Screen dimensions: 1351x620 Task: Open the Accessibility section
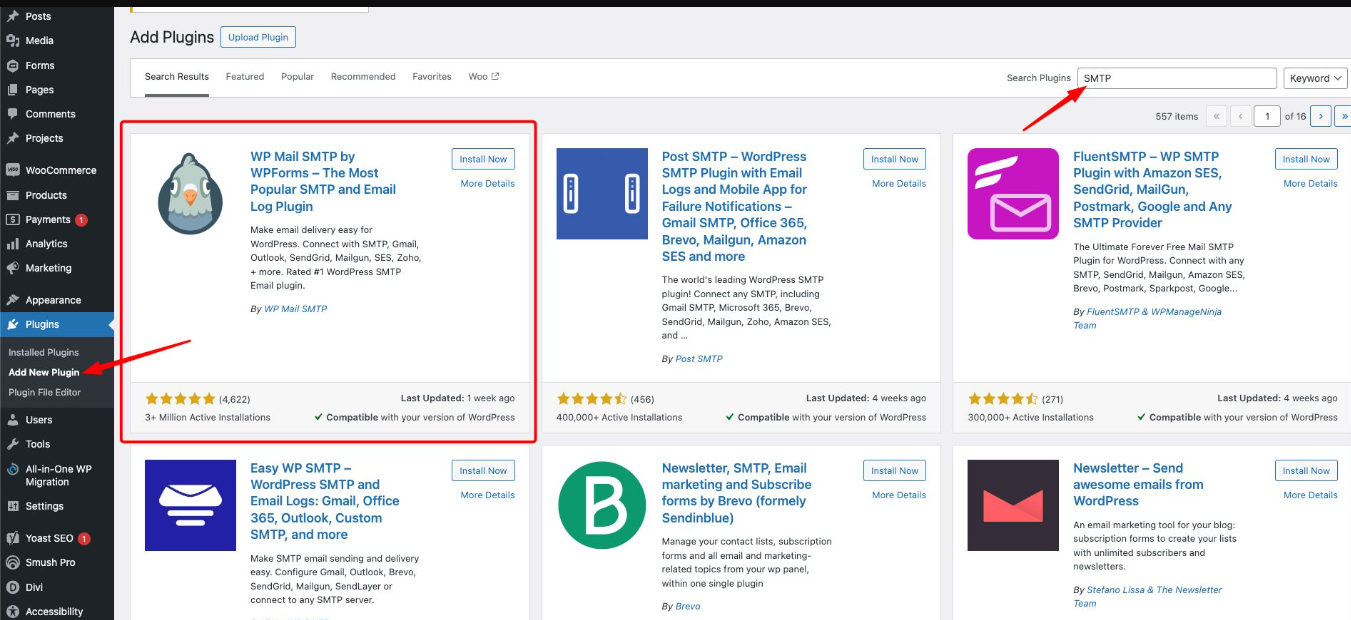pyautogui.click(x=52, y=611)
